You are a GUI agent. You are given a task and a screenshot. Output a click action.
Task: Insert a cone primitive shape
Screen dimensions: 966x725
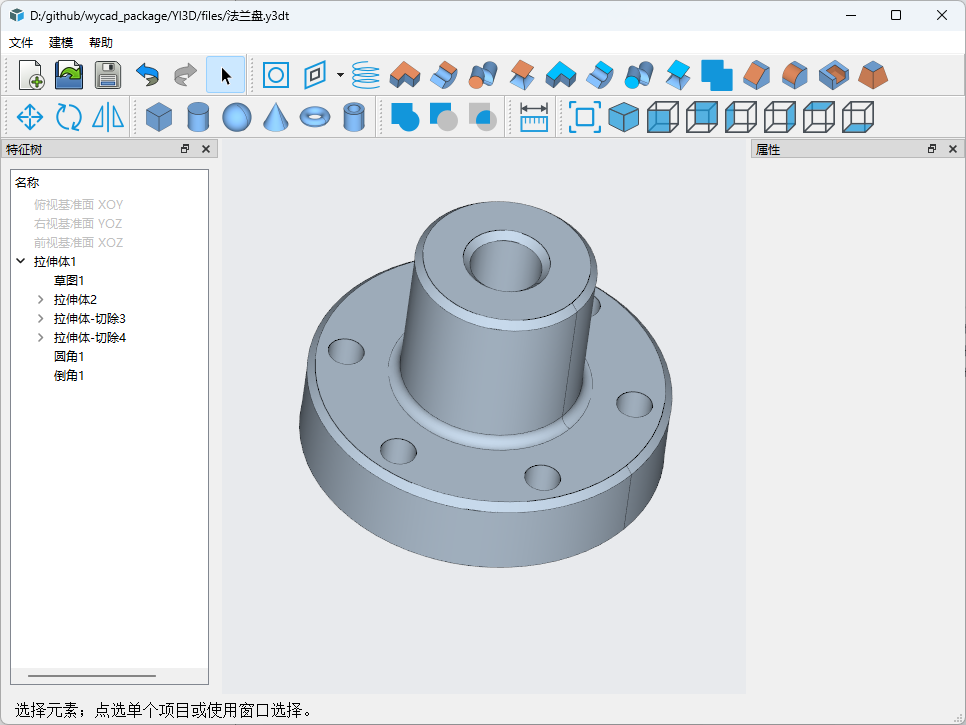click(275, 116)
